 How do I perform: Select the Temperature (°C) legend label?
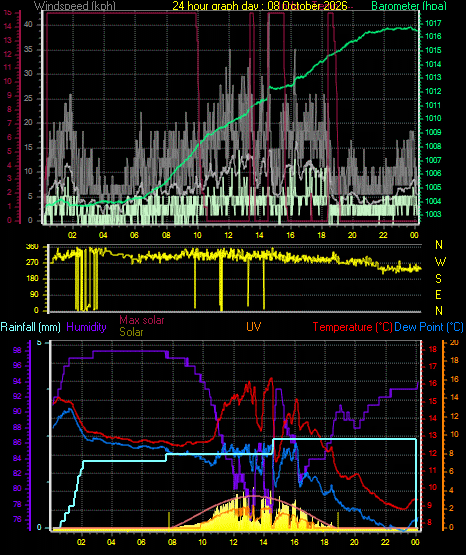352,327
